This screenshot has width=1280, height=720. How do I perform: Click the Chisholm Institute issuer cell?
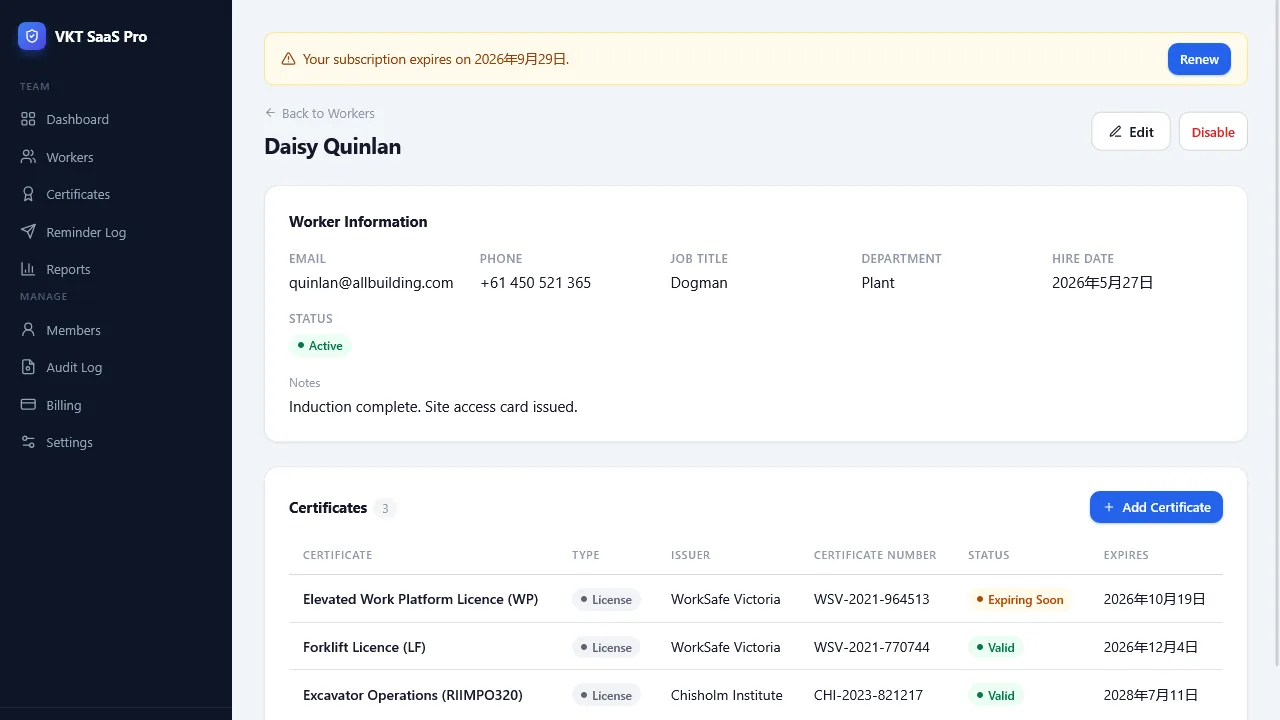[727, 695]
